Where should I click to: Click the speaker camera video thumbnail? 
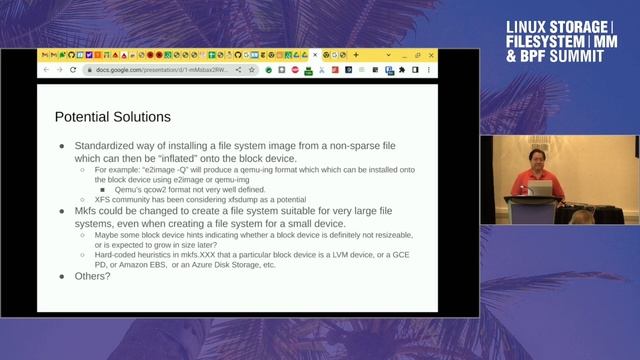(560, 180)
